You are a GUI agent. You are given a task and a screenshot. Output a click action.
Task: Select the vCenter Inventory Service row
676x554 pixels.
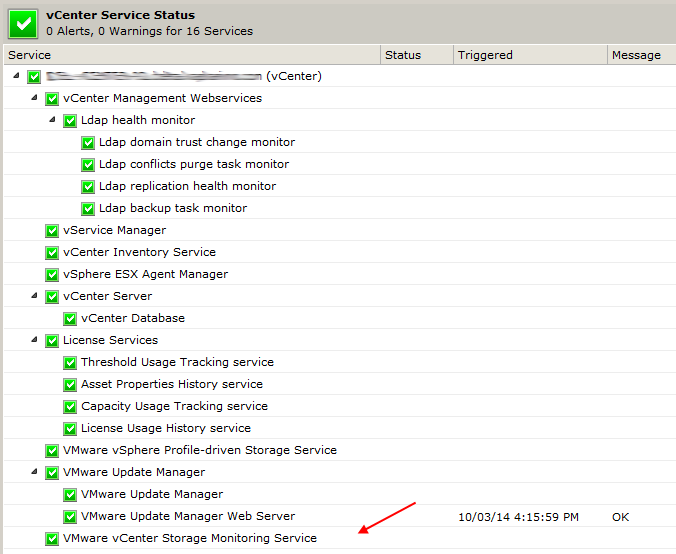pos(340,252)
